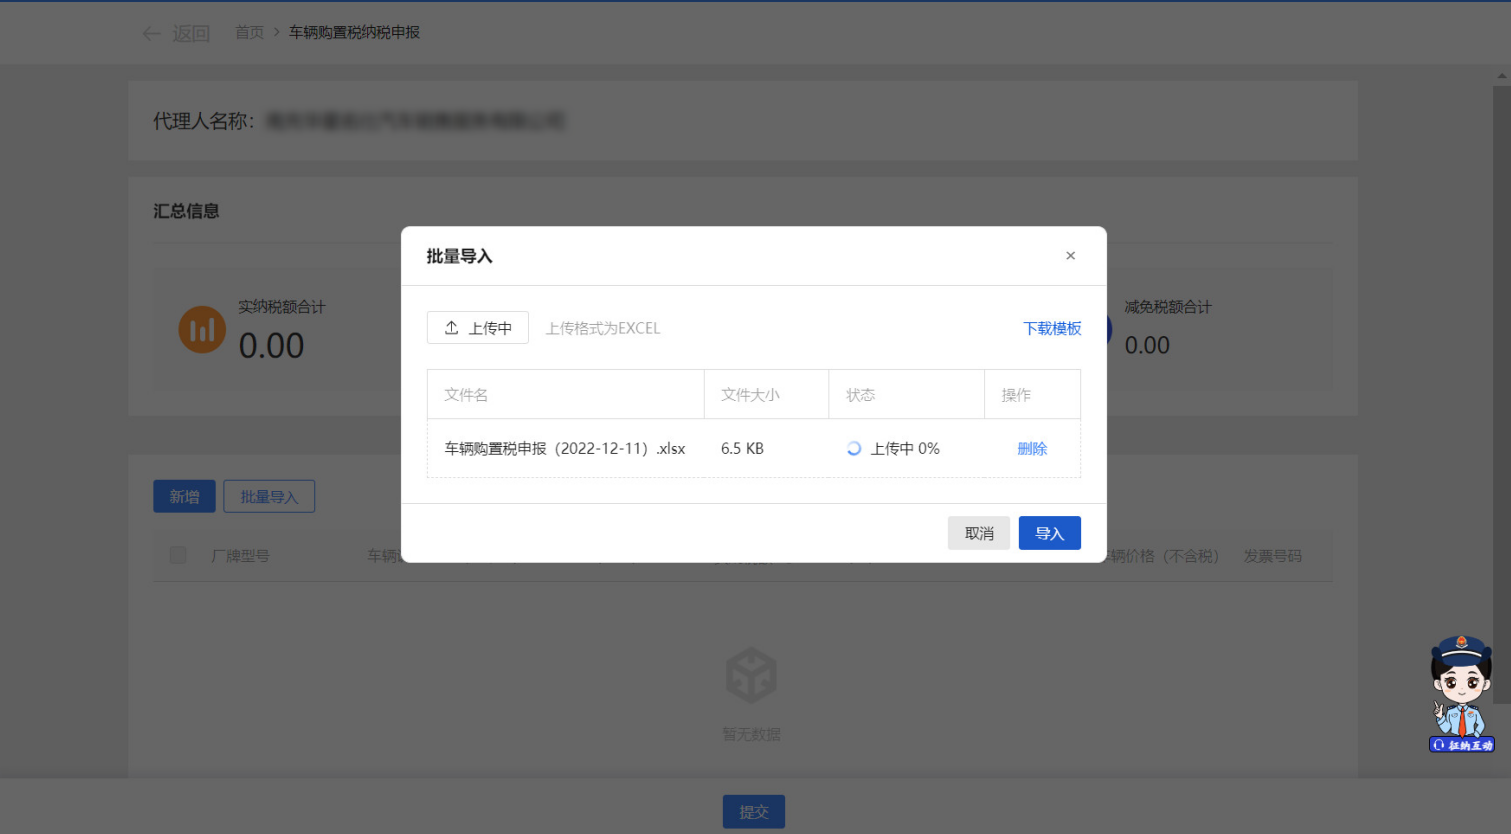Click the 暂无数据 empty box icon
1511x834 pixels.
751,675
